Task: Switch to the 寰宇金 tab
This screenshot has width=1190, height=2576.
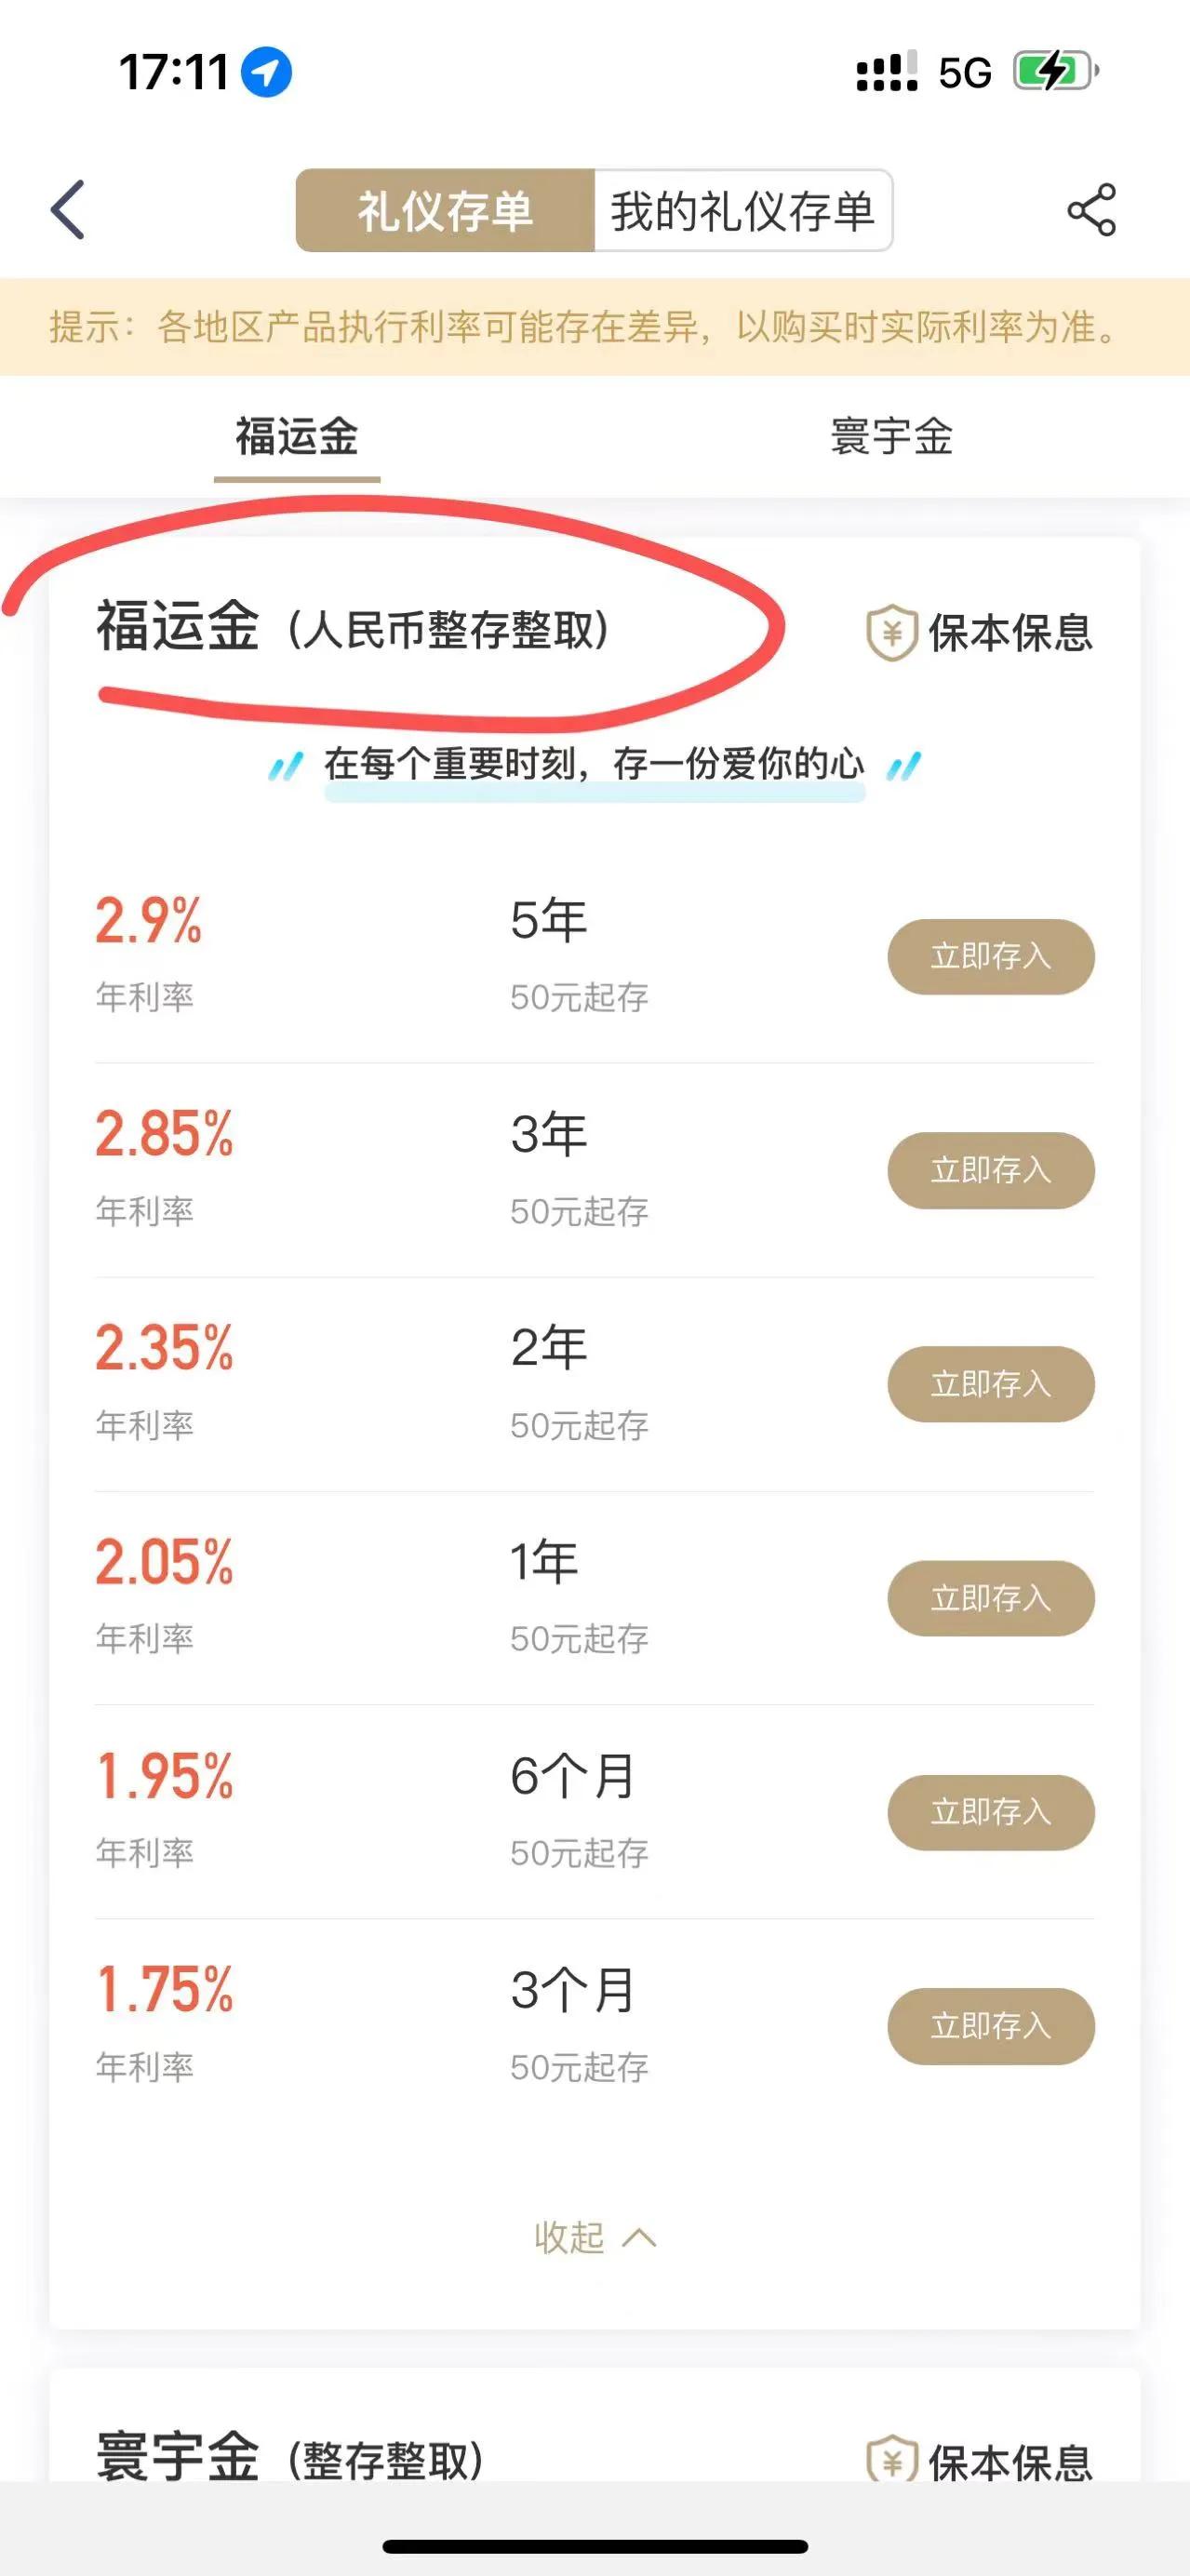Action: pyautogui.click(x=892, y=437)
